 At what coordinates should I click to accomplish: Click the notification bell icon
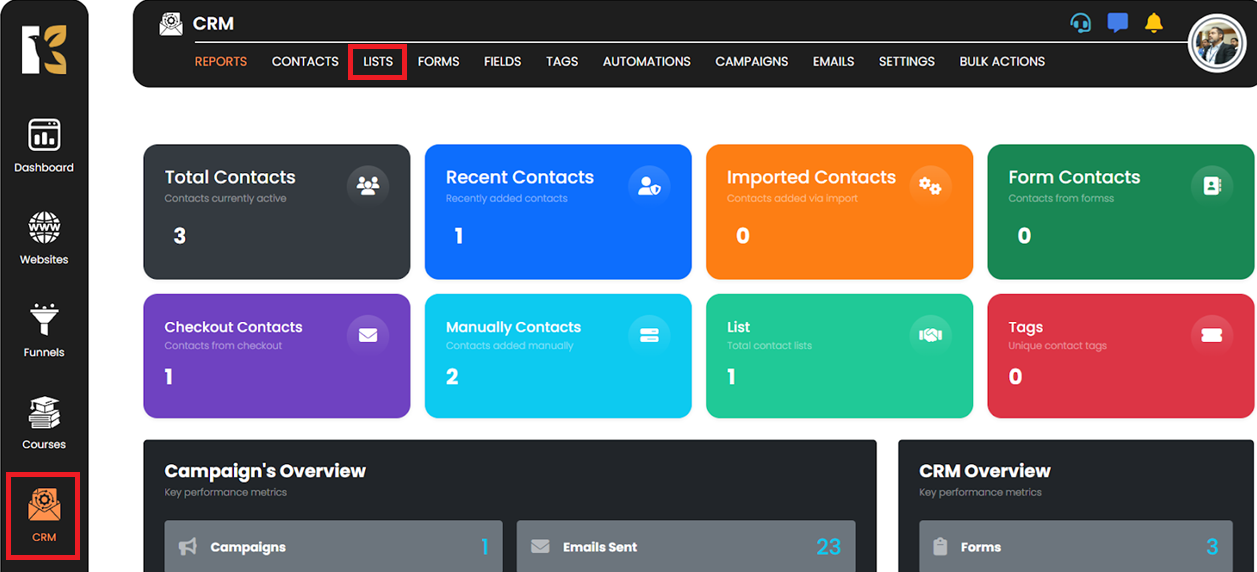(1154, 23)
